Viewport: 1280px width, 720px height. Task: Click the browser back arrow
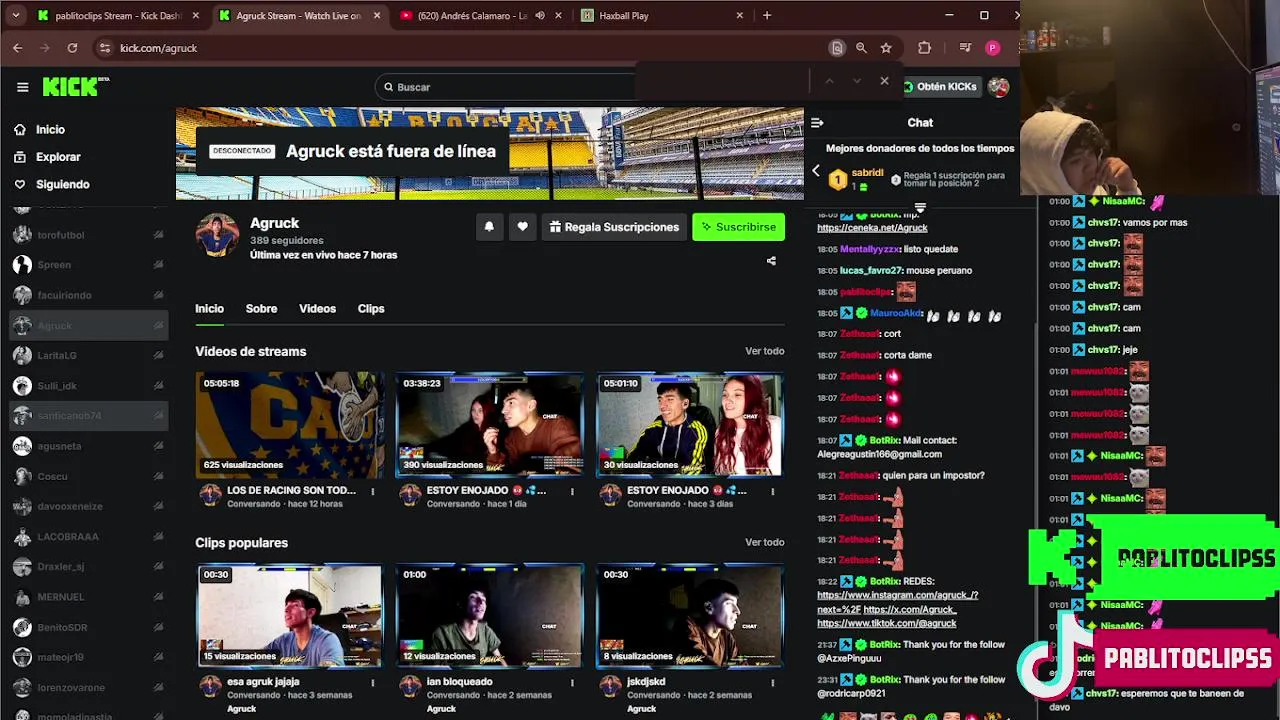click(17, 48)
